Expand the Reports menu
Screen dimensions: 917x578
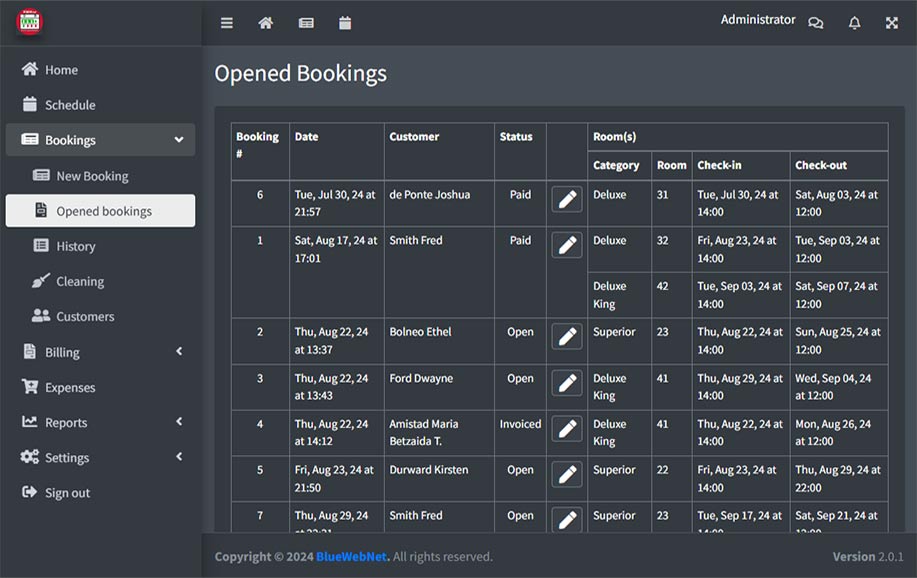[x=101, y=422]
